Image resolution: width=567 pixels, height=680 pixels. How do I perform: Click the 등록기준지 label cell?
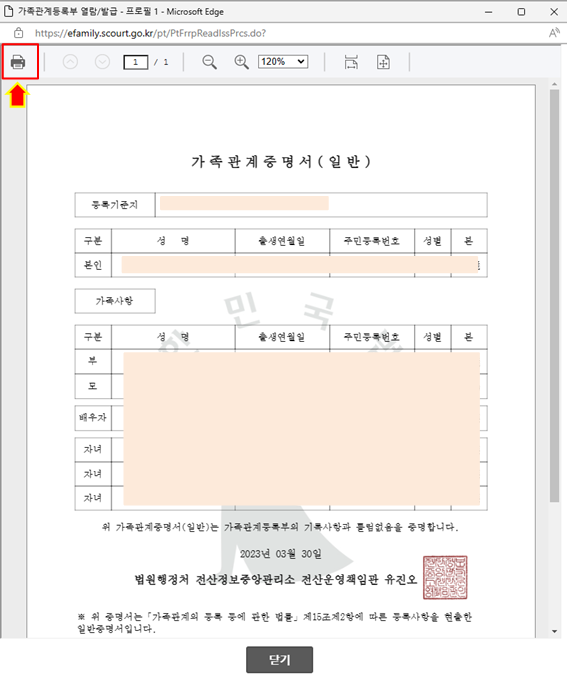(x=115, y=205)
